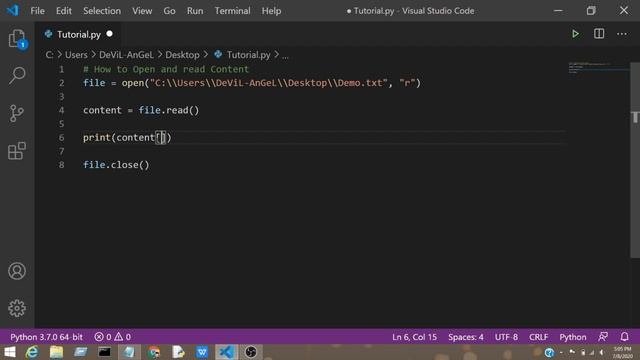
Task: Expand the Desktop breadcrumb segment
Action: point(182,55)
